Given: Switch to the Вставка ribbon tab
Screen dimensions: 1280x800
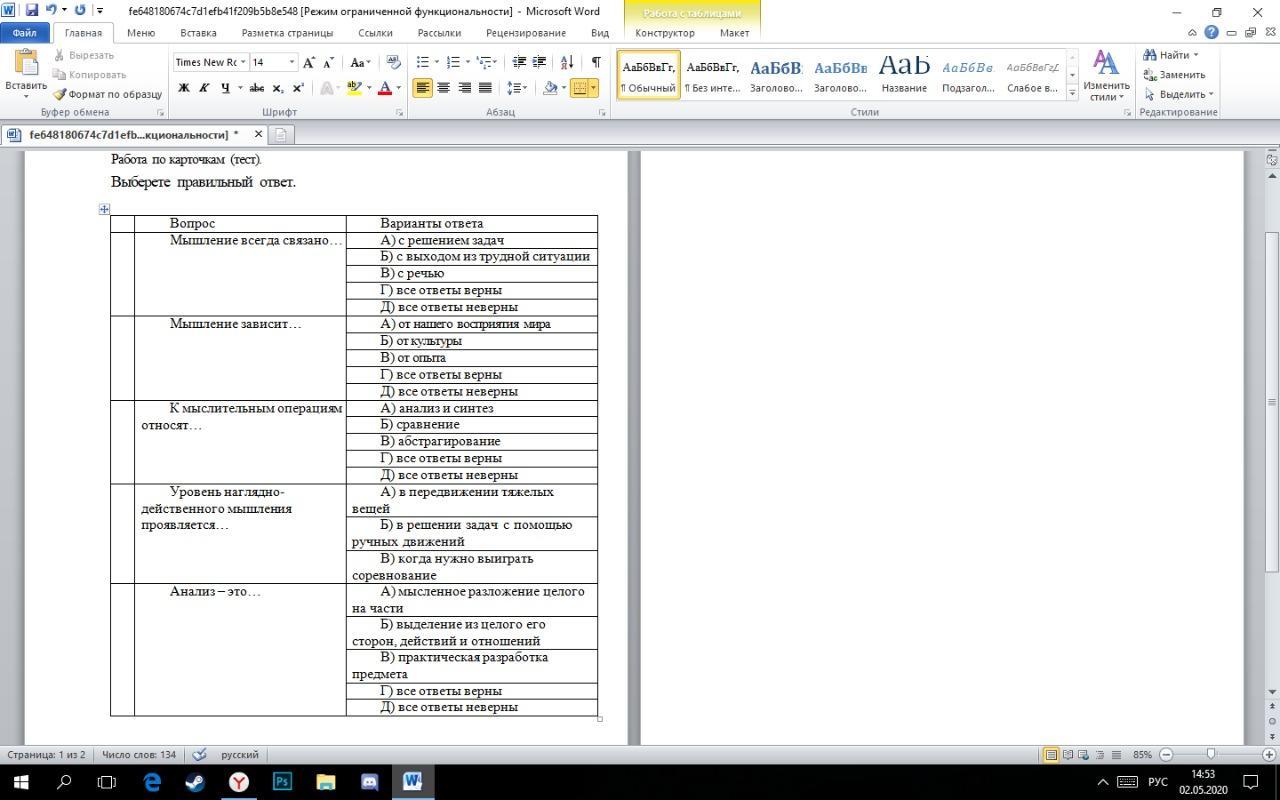Looking at the screenshot, I should point(198,33).
